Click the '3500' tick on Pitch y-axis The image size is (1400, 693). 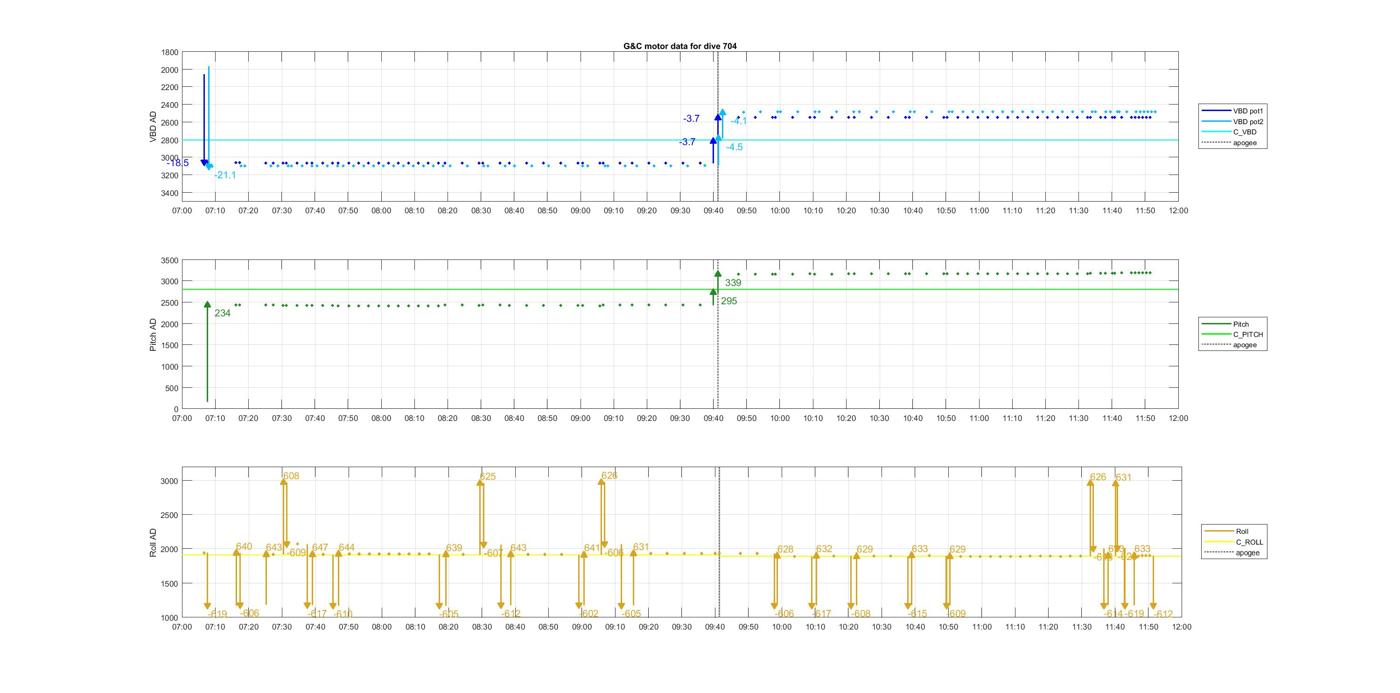click(169, 260)
